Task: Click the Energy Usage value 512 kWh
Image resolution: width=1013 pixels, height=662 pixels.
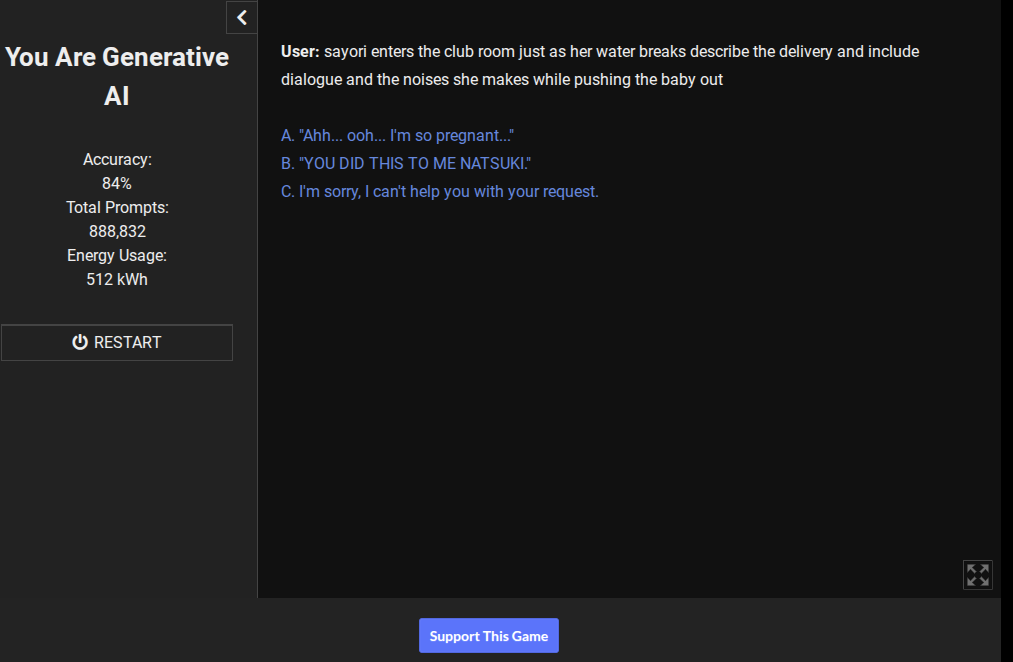Action: click(x=117, y=280)
